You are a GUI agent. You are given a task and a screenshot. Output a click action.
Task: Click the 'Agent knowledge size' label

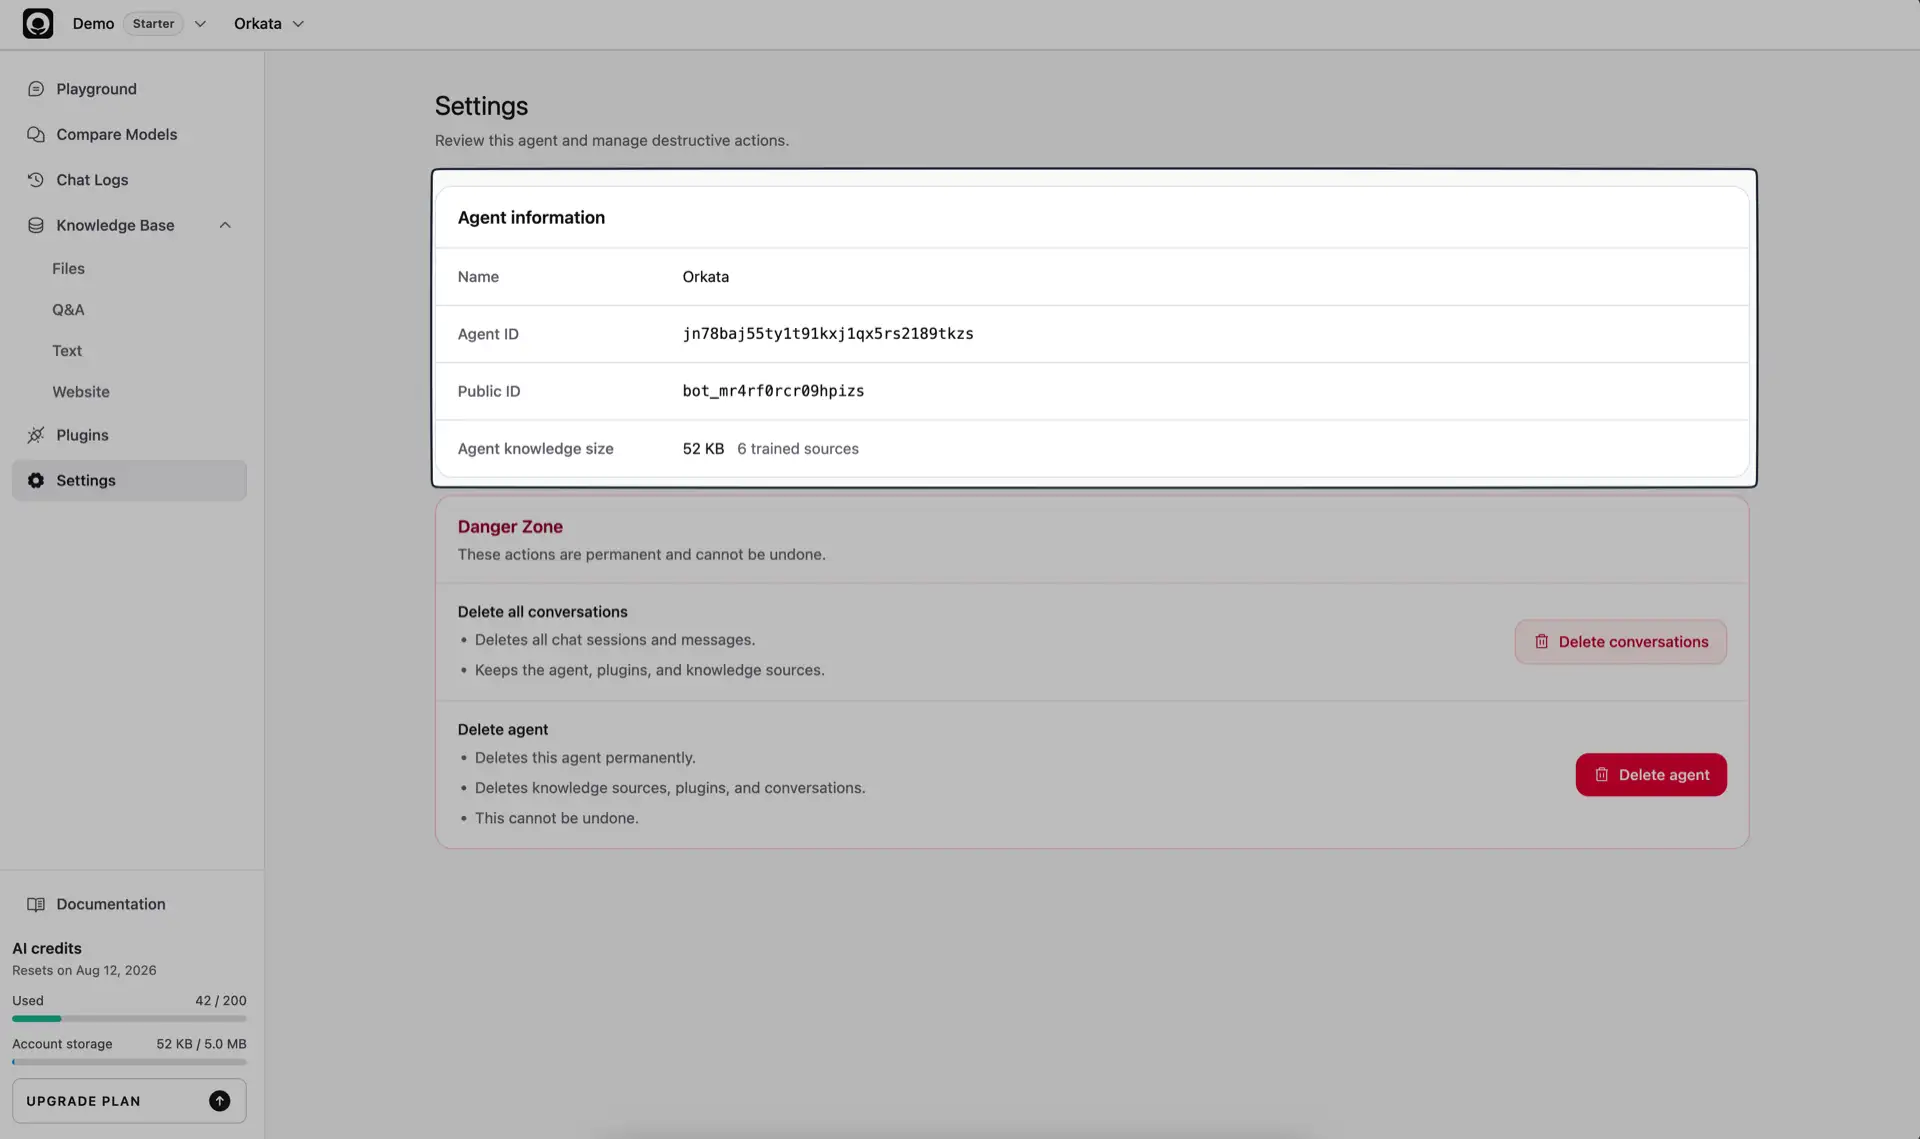point(535,449)
